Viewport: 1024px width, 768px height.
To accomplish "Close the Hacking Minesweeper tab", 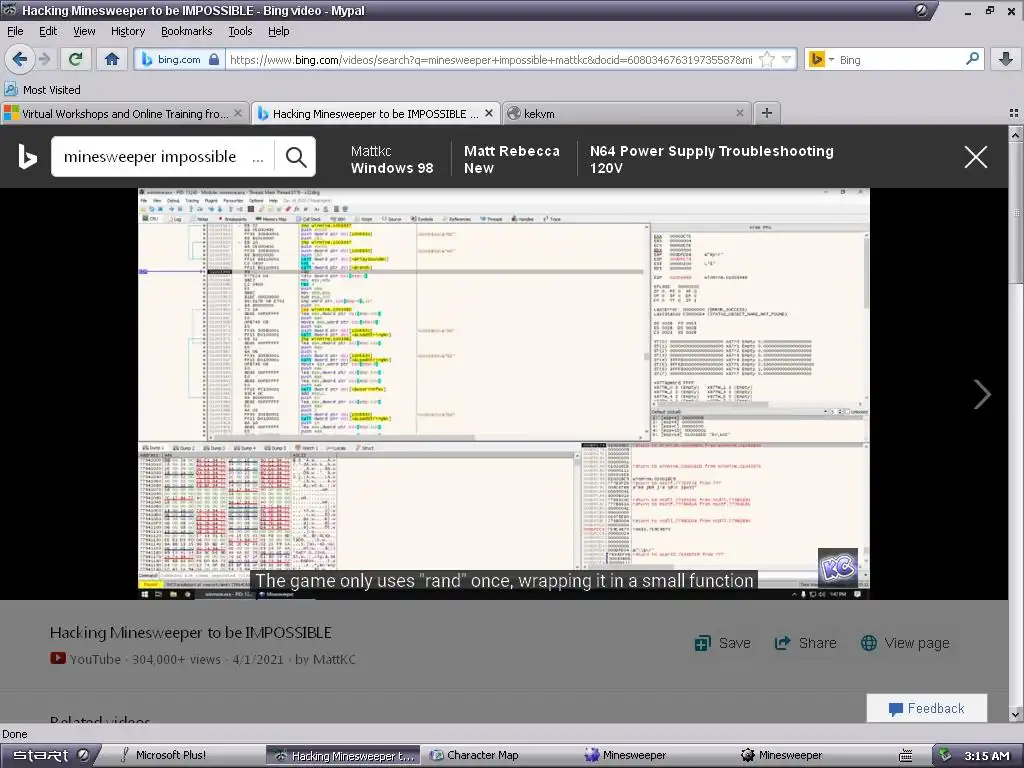I will tap(488, 113).
